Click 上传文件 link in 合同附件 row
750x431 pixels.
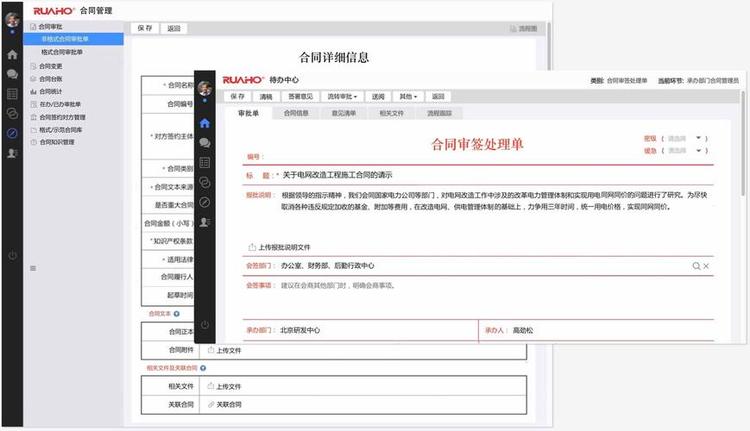(229, 350)
